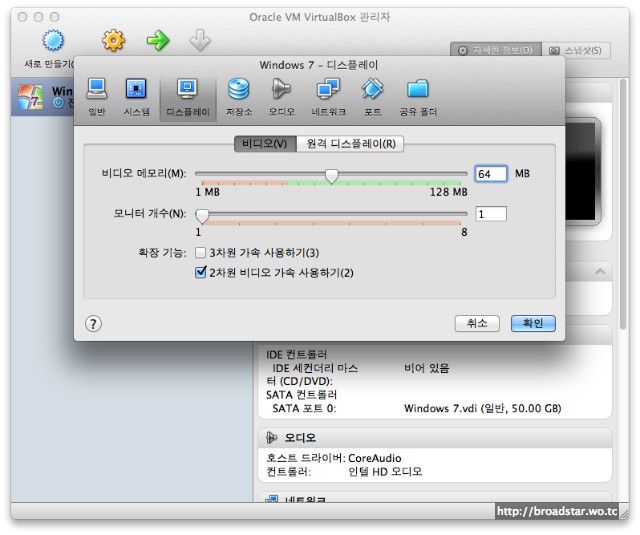Open the 오디오 (Audio) settings category
Viewport: 640px width, 535px height.
pyautogui.click(x=281, y=97)
